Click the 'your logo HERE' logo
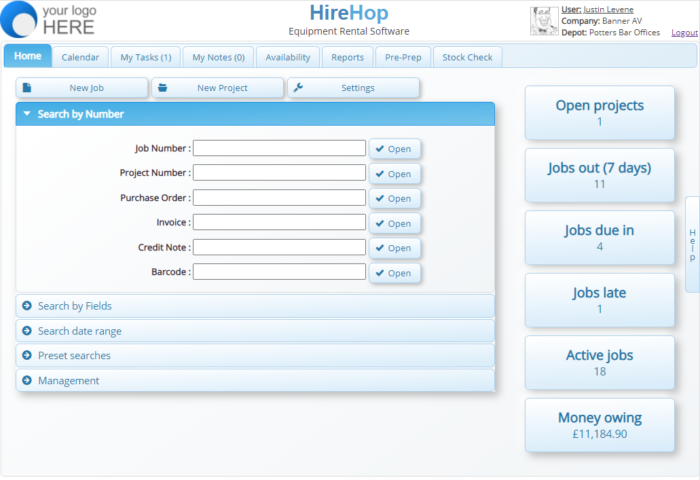This screenshot has width=700, height=480. click(48, 20)
